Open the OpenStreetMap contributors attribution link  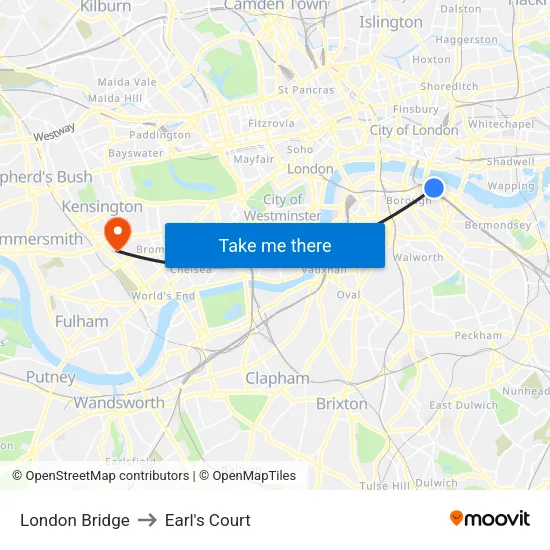click(101, 476)
